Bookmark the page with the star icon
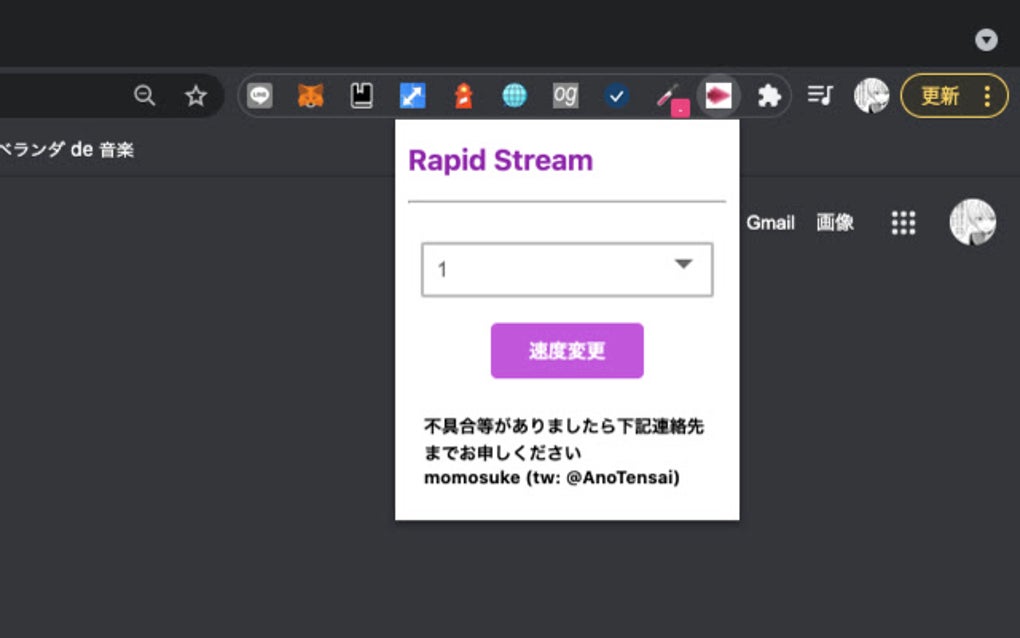Image resolution: width=1020 pixels, height=638 pixels. 196,96
